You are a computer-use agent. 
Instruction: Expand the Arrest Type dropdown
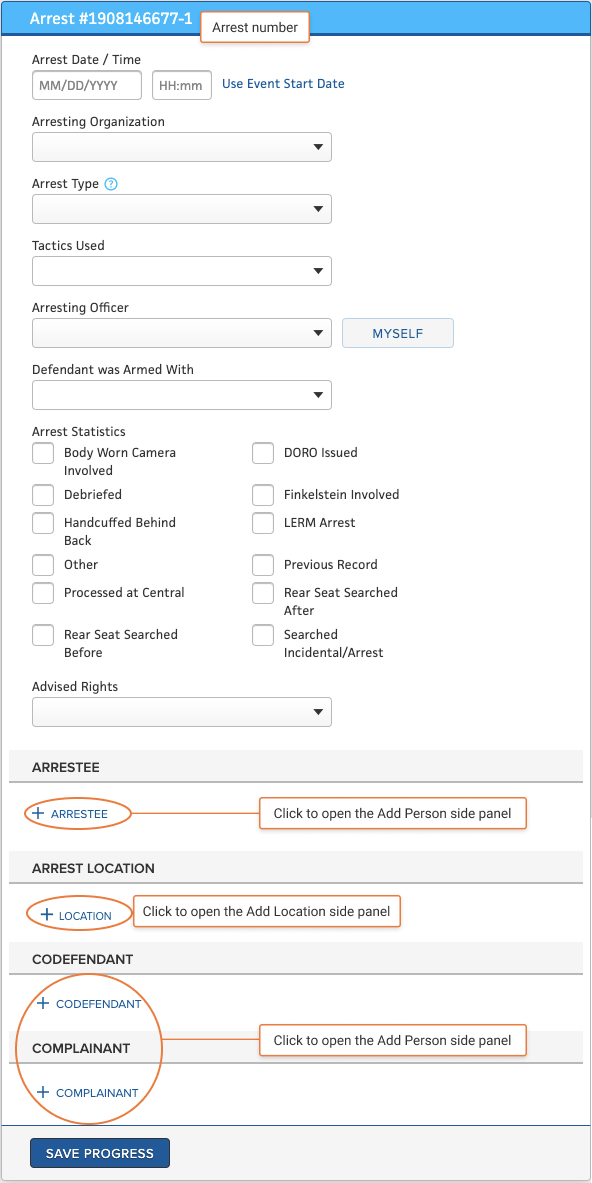click(181, 209)
